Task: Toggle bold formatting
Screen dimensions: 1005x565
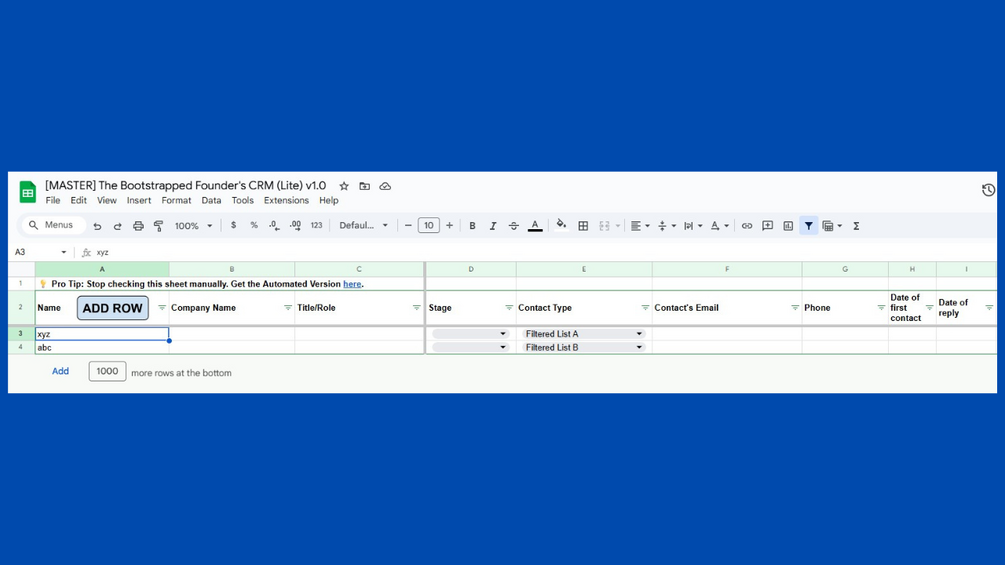Action: tap(472, 226)
